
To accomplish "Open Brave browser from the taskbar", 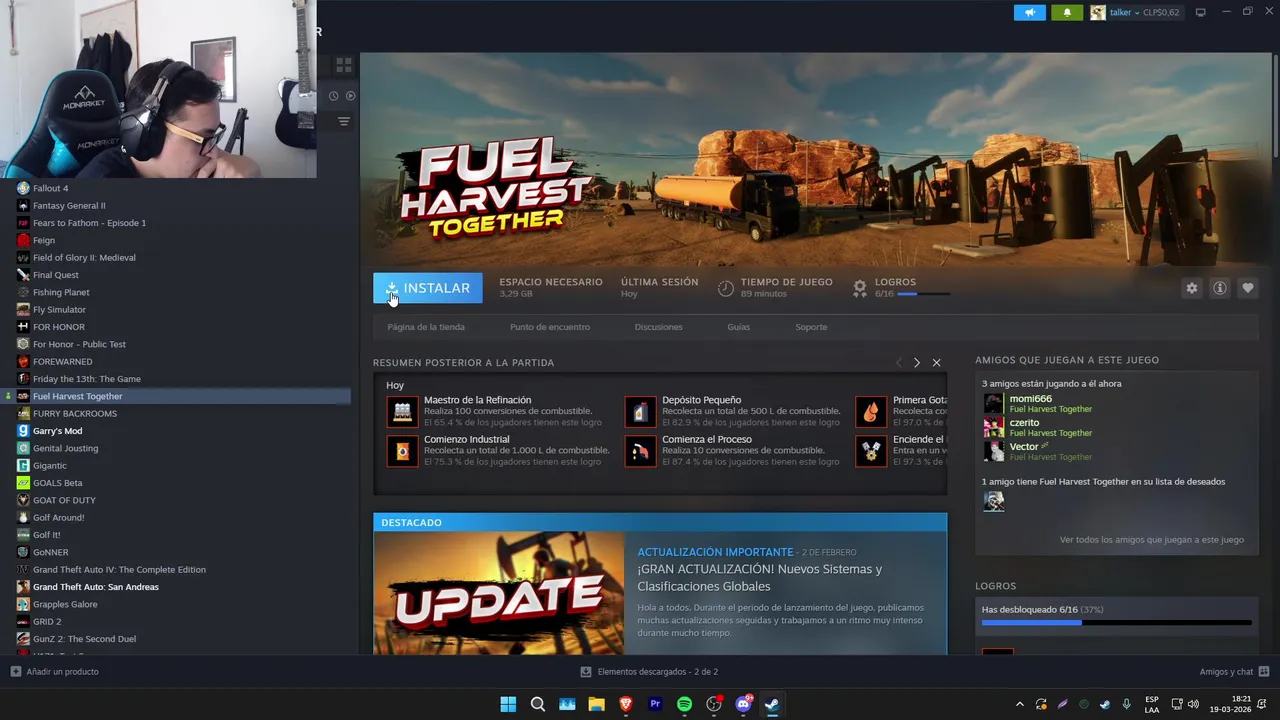I will click(626, 704).
